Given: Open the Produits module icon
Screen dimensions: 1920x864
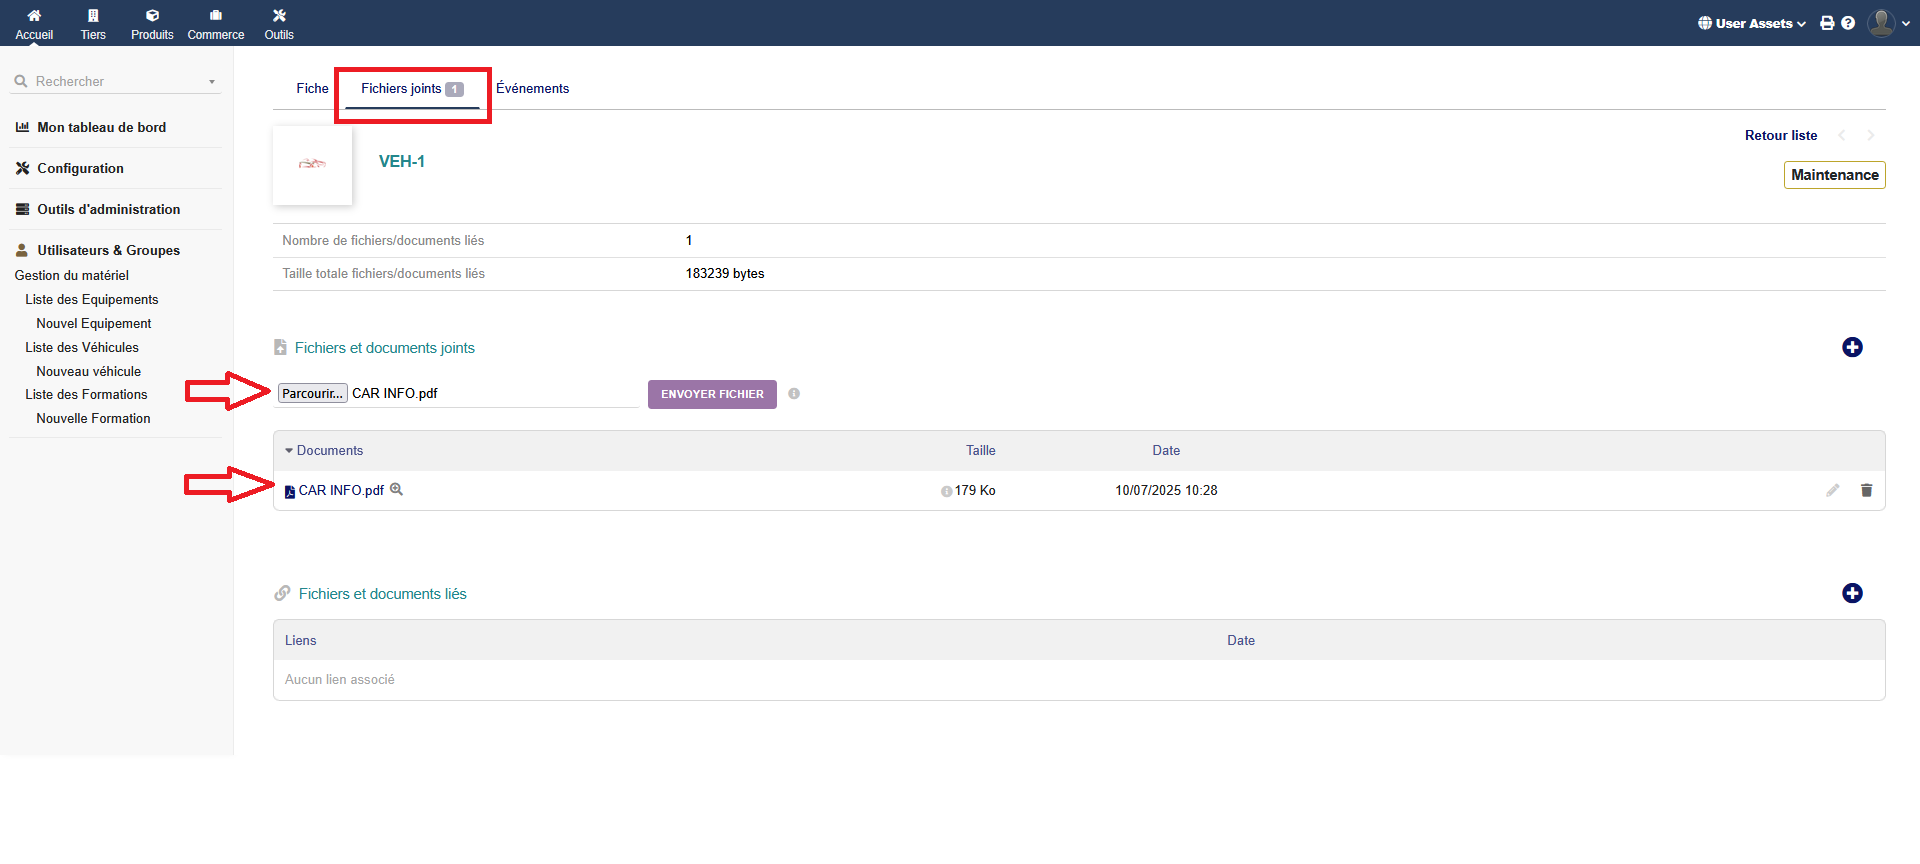Looking at the screenshot, I should point(152,16).
